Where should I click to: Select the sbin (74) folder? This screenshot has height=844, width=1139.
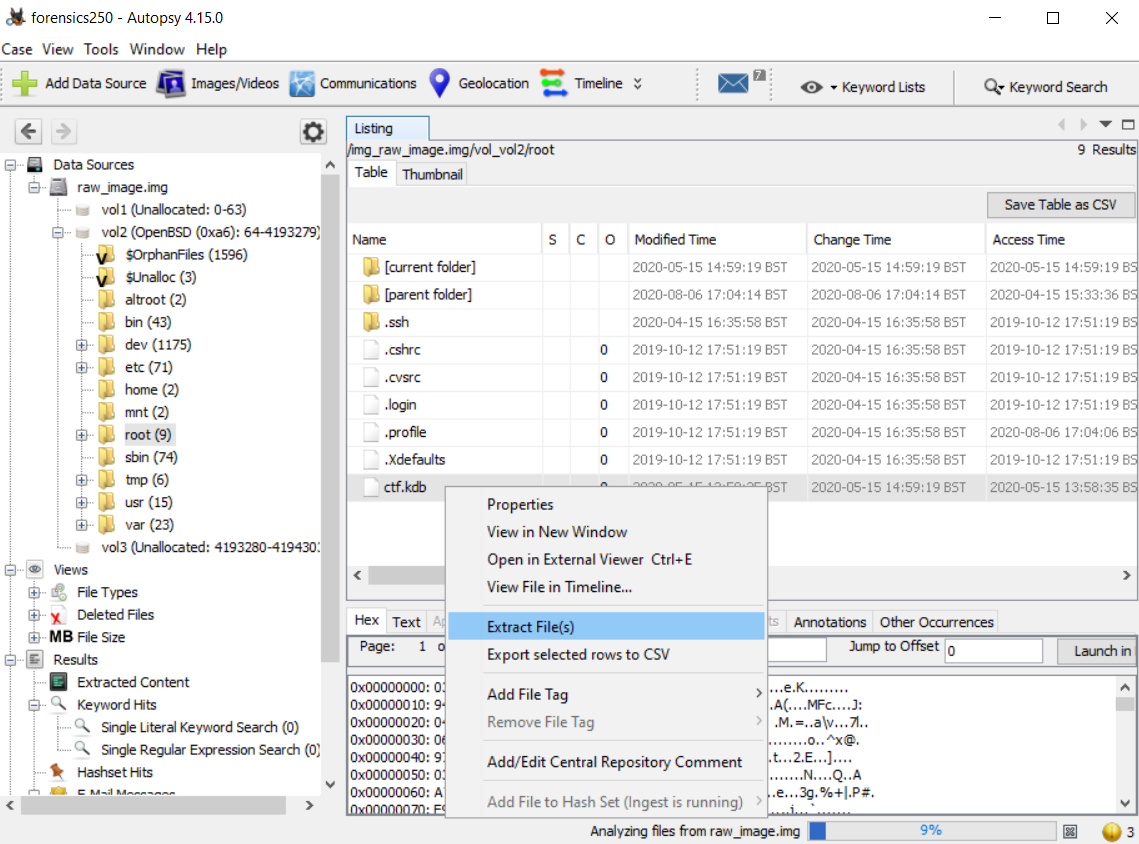pos(150,458)
